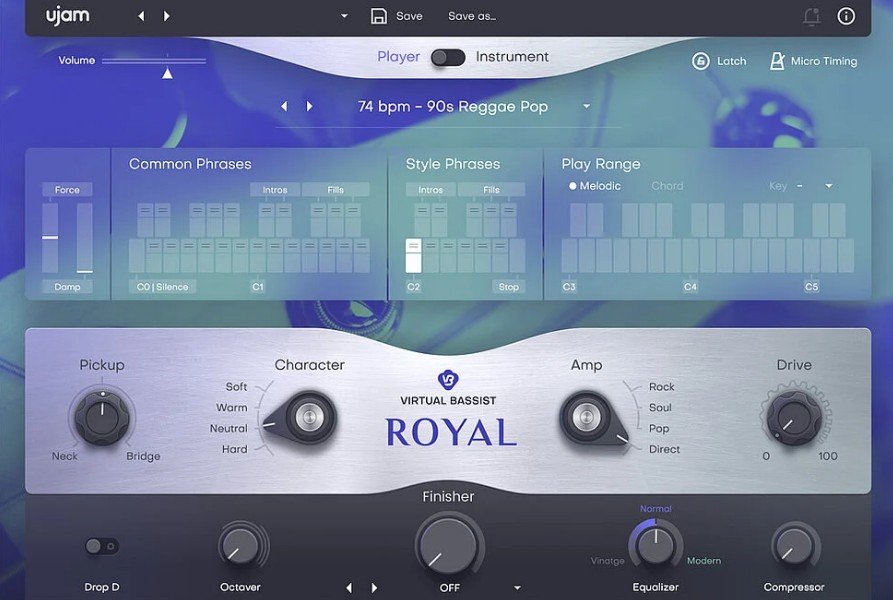Select Instrument mode label
Image resolution: width=893 pixels, height=600 pixels.
point(512,57)
